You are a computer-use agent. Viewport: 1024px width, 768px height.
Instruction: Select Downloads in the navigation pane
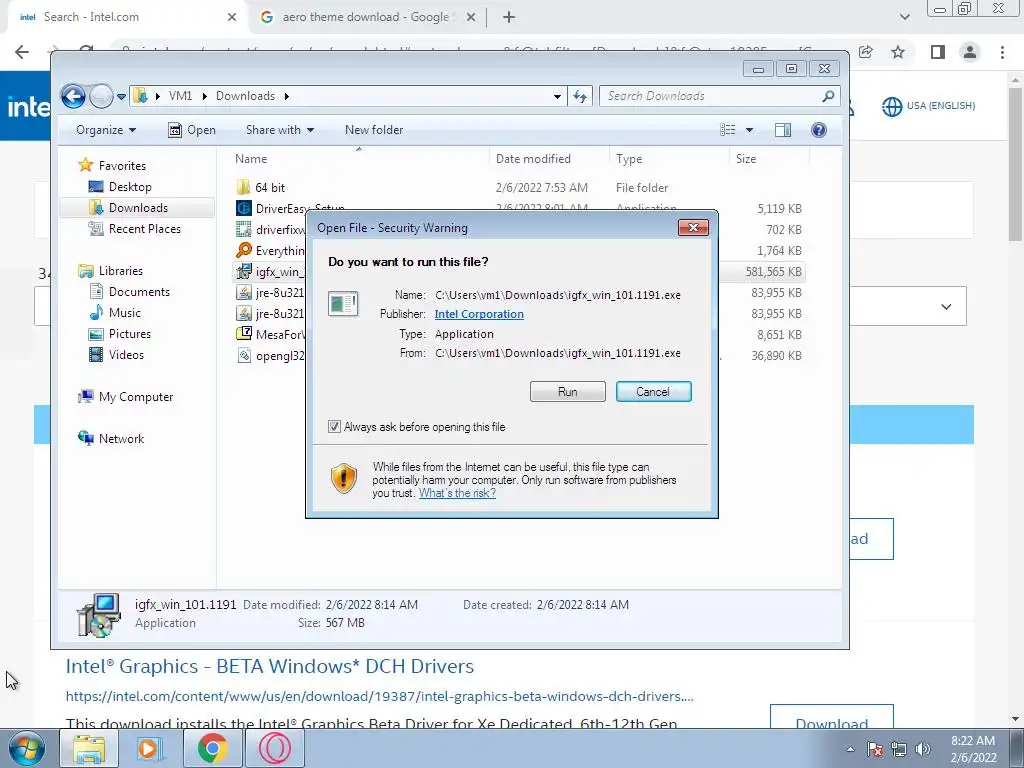[138, 208]
